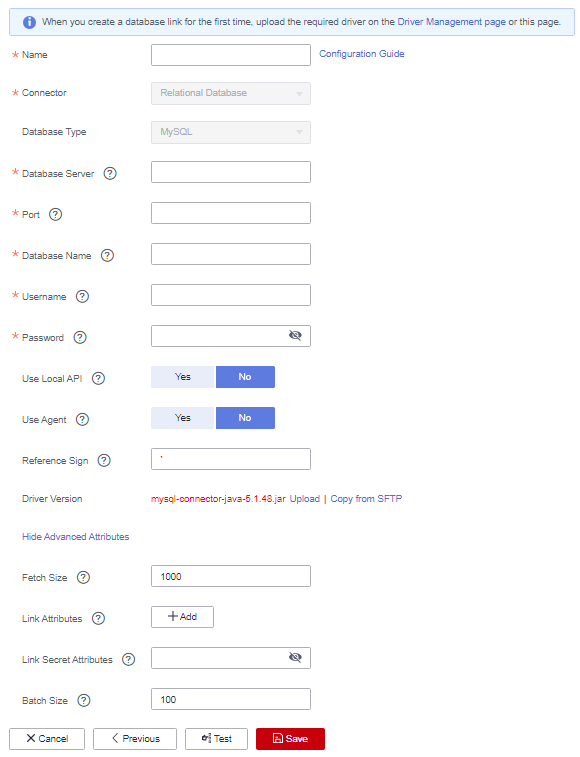Image resolution: width=580 pixels, height=757 pixels.
Task: Click the red Save button
Action: pos(290,739)
